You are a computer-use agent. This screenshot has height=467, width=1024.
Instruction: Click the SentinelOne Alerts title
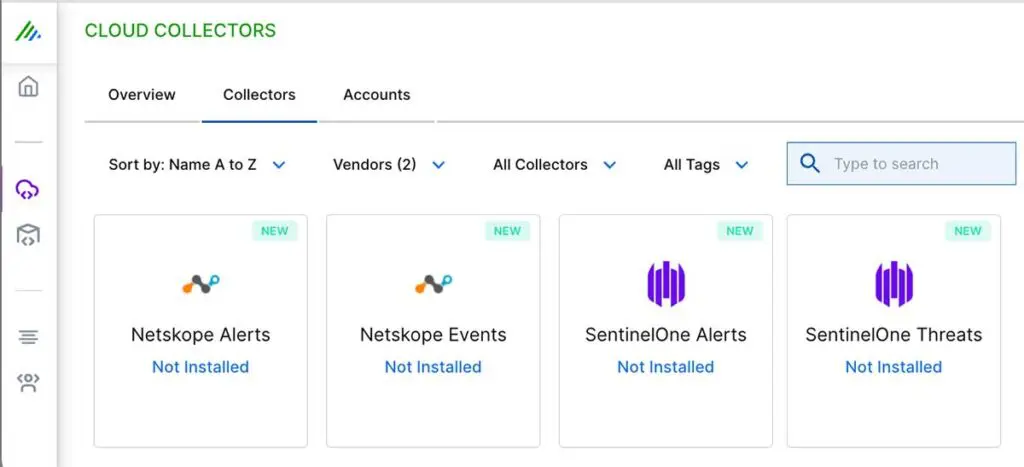[x=665, y=335]
